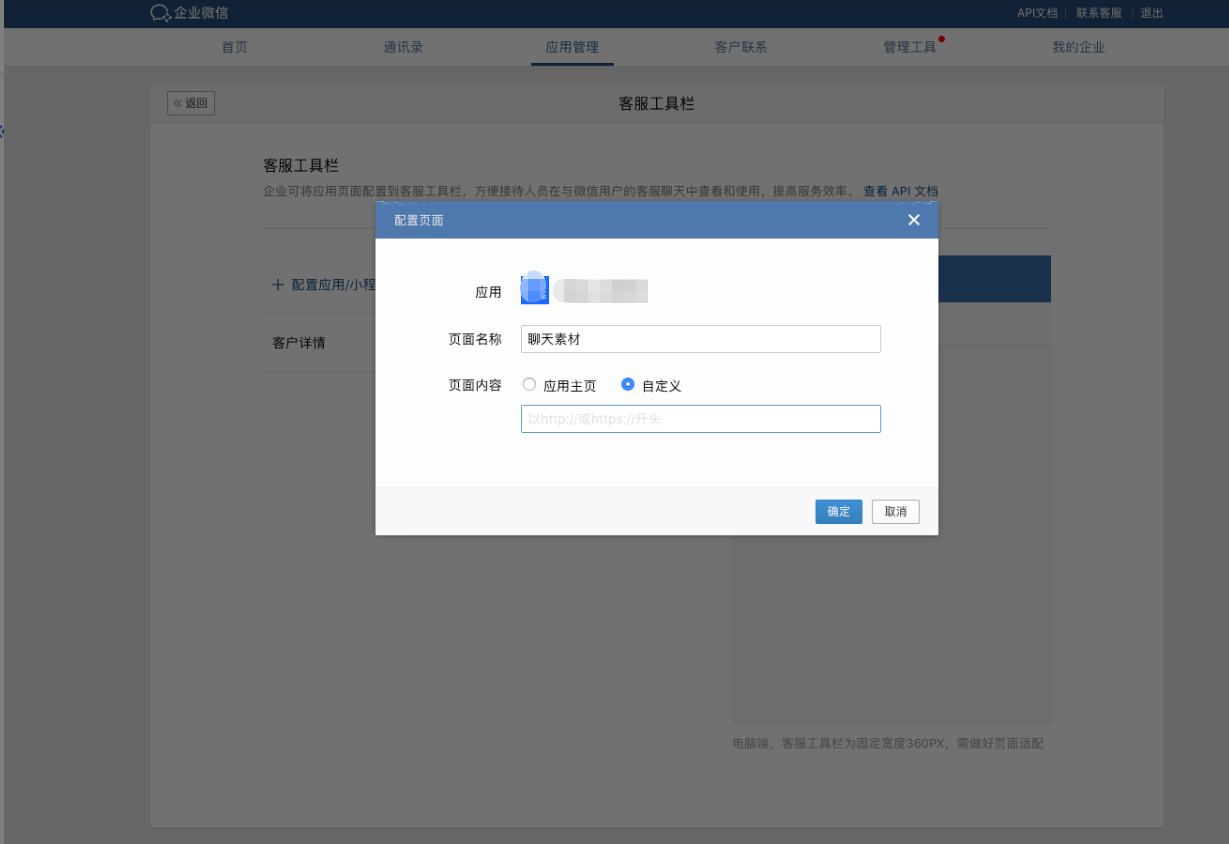1229x844 pixels.
Task: Open 客户联系 navigation tab
Action: [x=741, y=47]
